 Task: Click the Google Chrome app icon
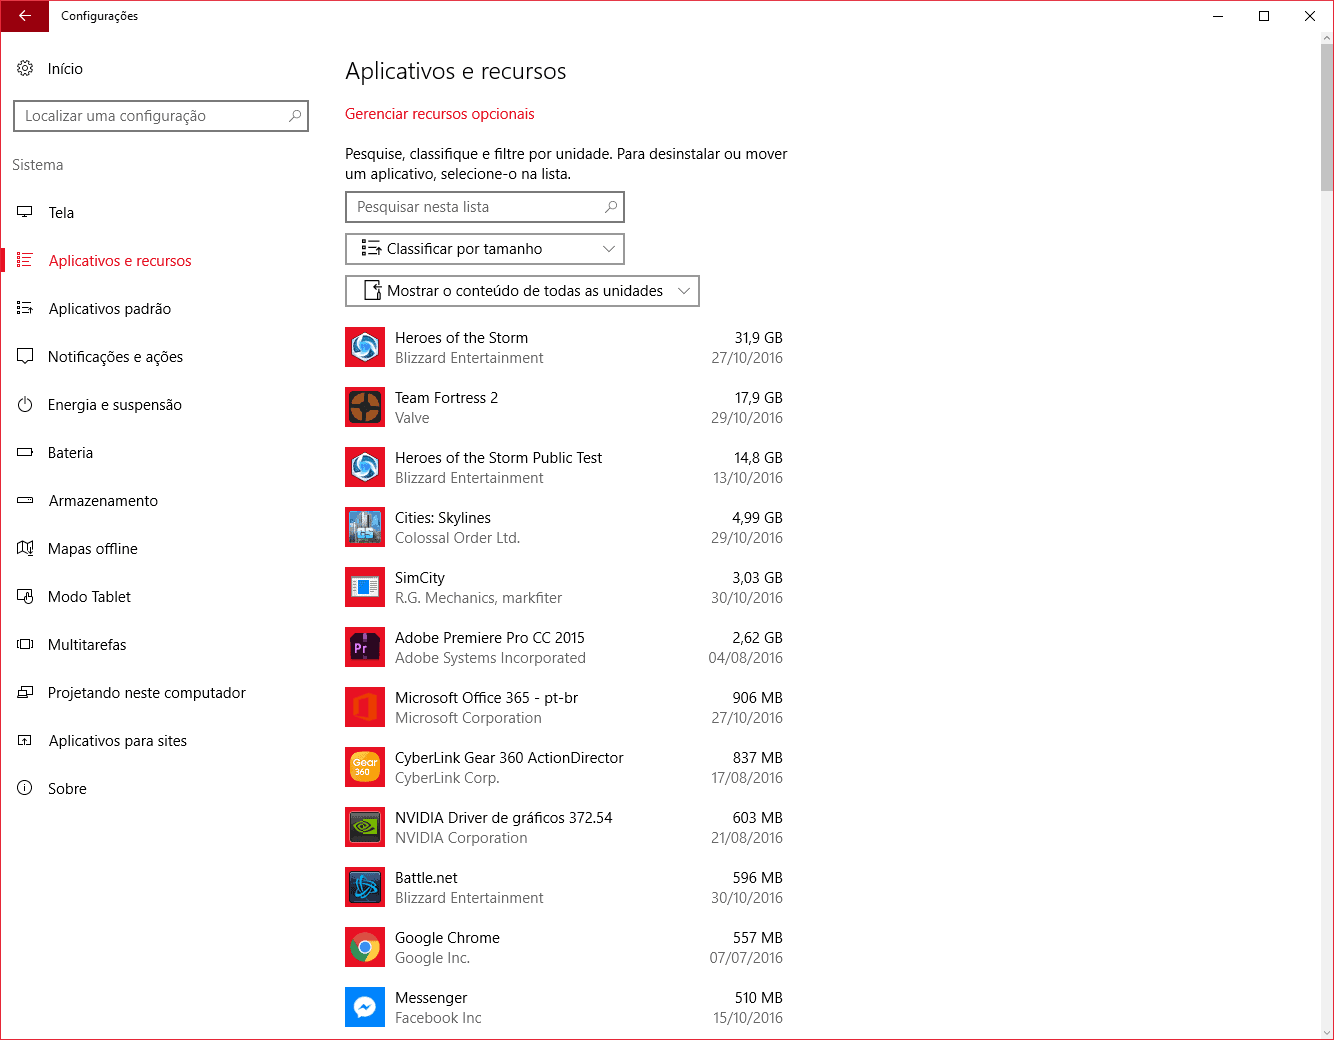click(x=365, y=947)
